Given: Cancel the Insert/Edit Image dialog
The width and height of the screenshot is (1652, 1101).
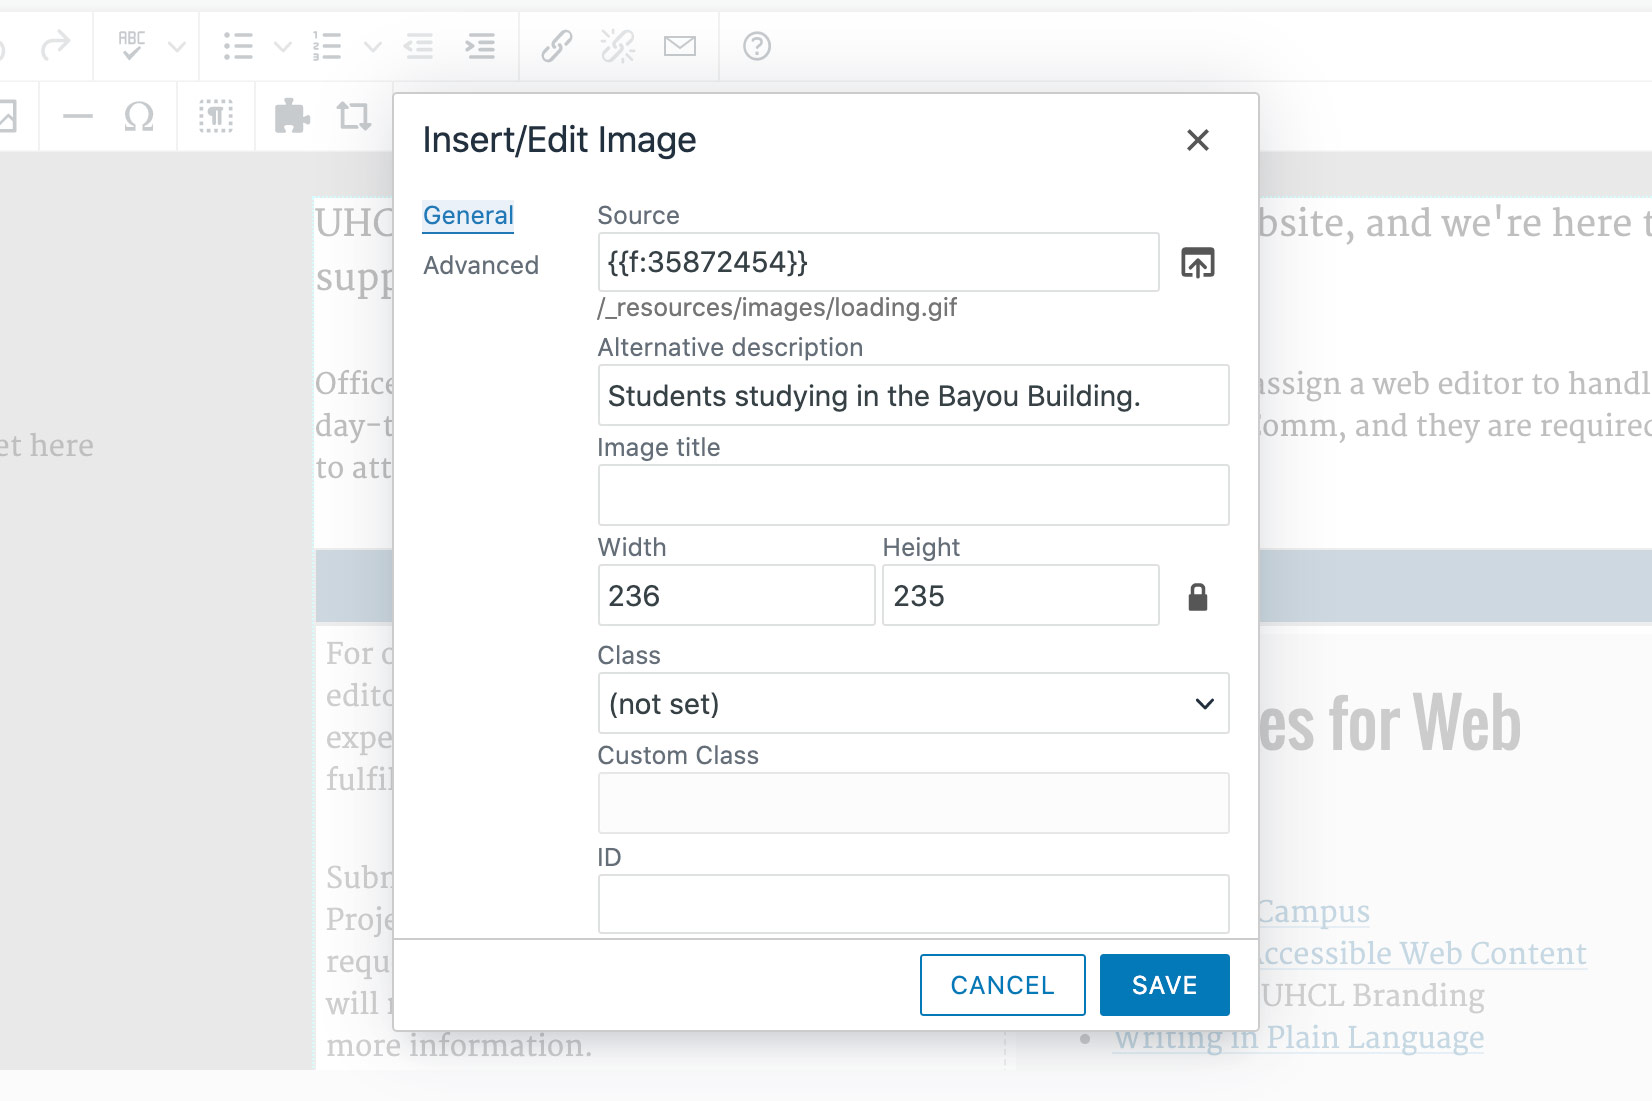Looking at the screenshot, I should pyautogui.click(x=1002, y=984).
